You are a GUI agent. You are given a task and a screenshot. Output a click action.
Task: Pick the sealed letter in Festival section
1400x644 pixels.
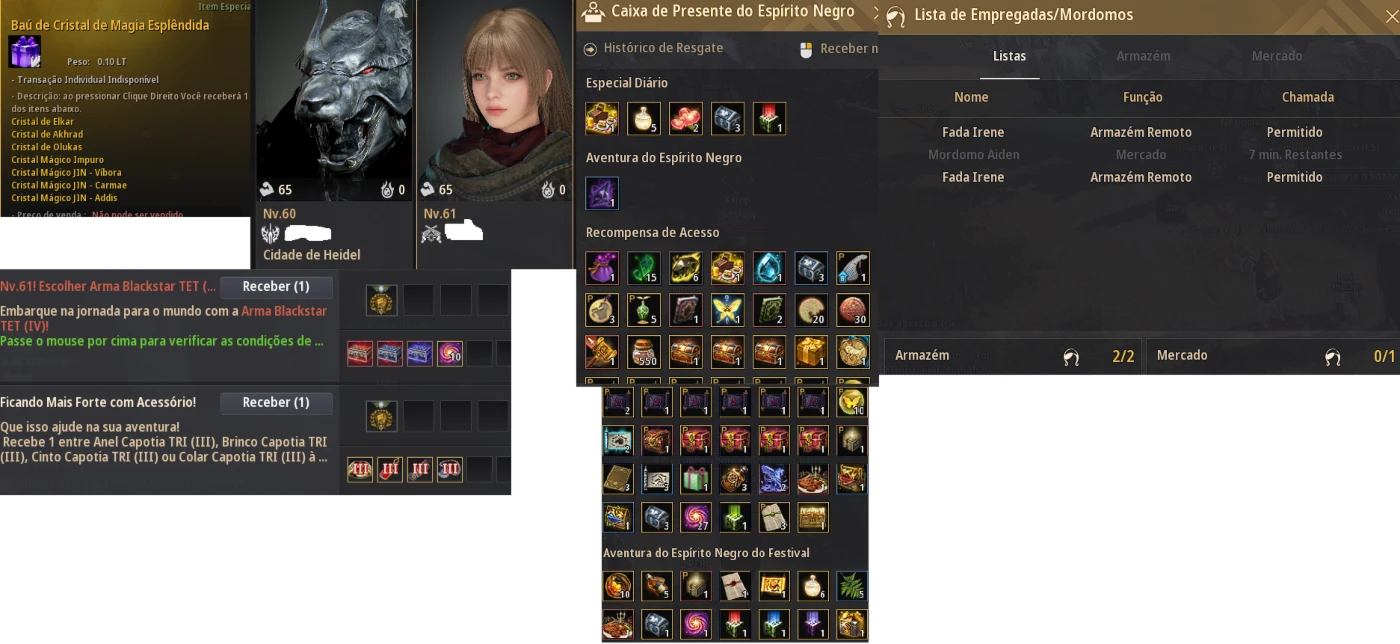[734, 586]
